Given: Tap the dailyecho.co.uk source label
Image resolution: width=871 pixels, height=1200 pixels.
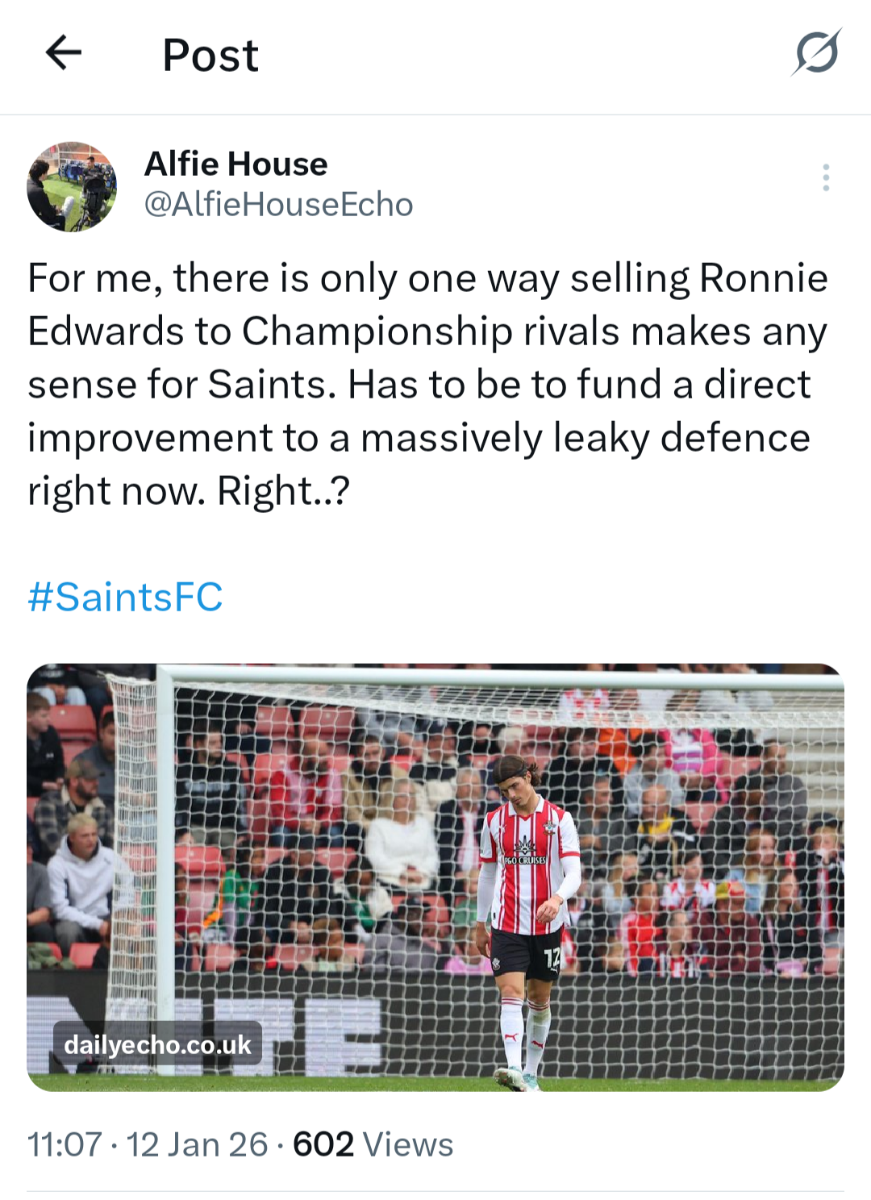Looking at the screenshot, I should (157, 1046).
